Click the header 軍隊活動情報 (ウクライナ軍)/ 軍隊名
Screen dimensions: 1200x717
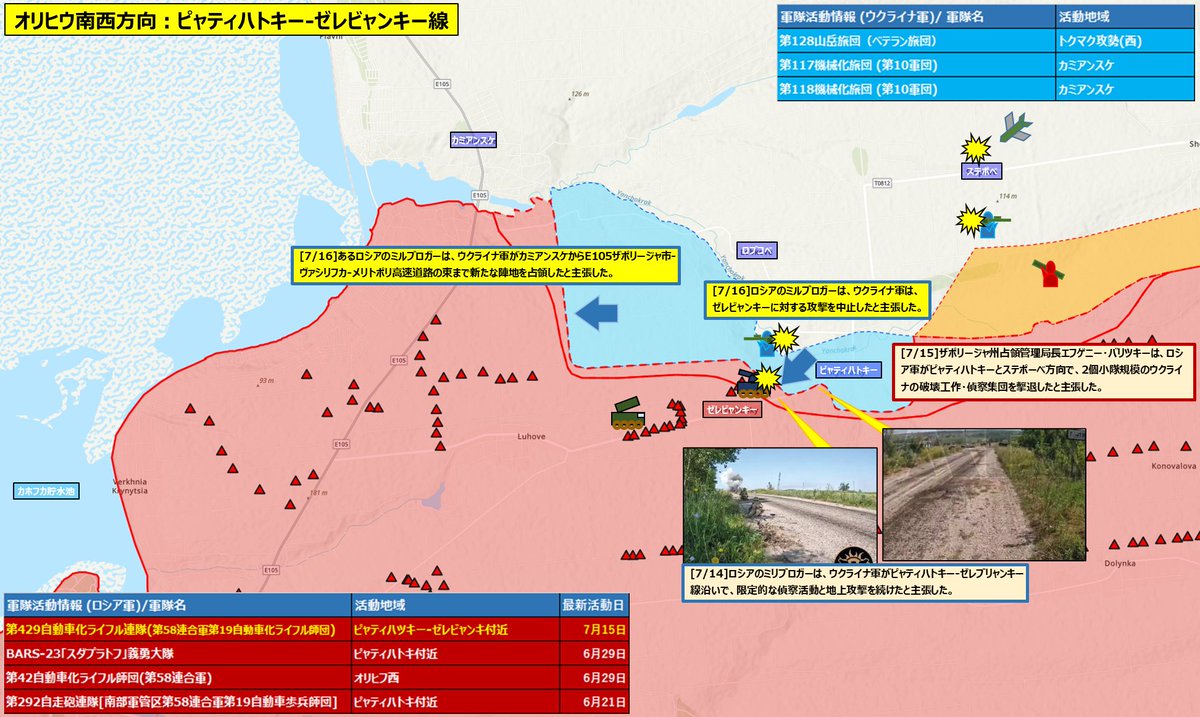coord(916,18)
